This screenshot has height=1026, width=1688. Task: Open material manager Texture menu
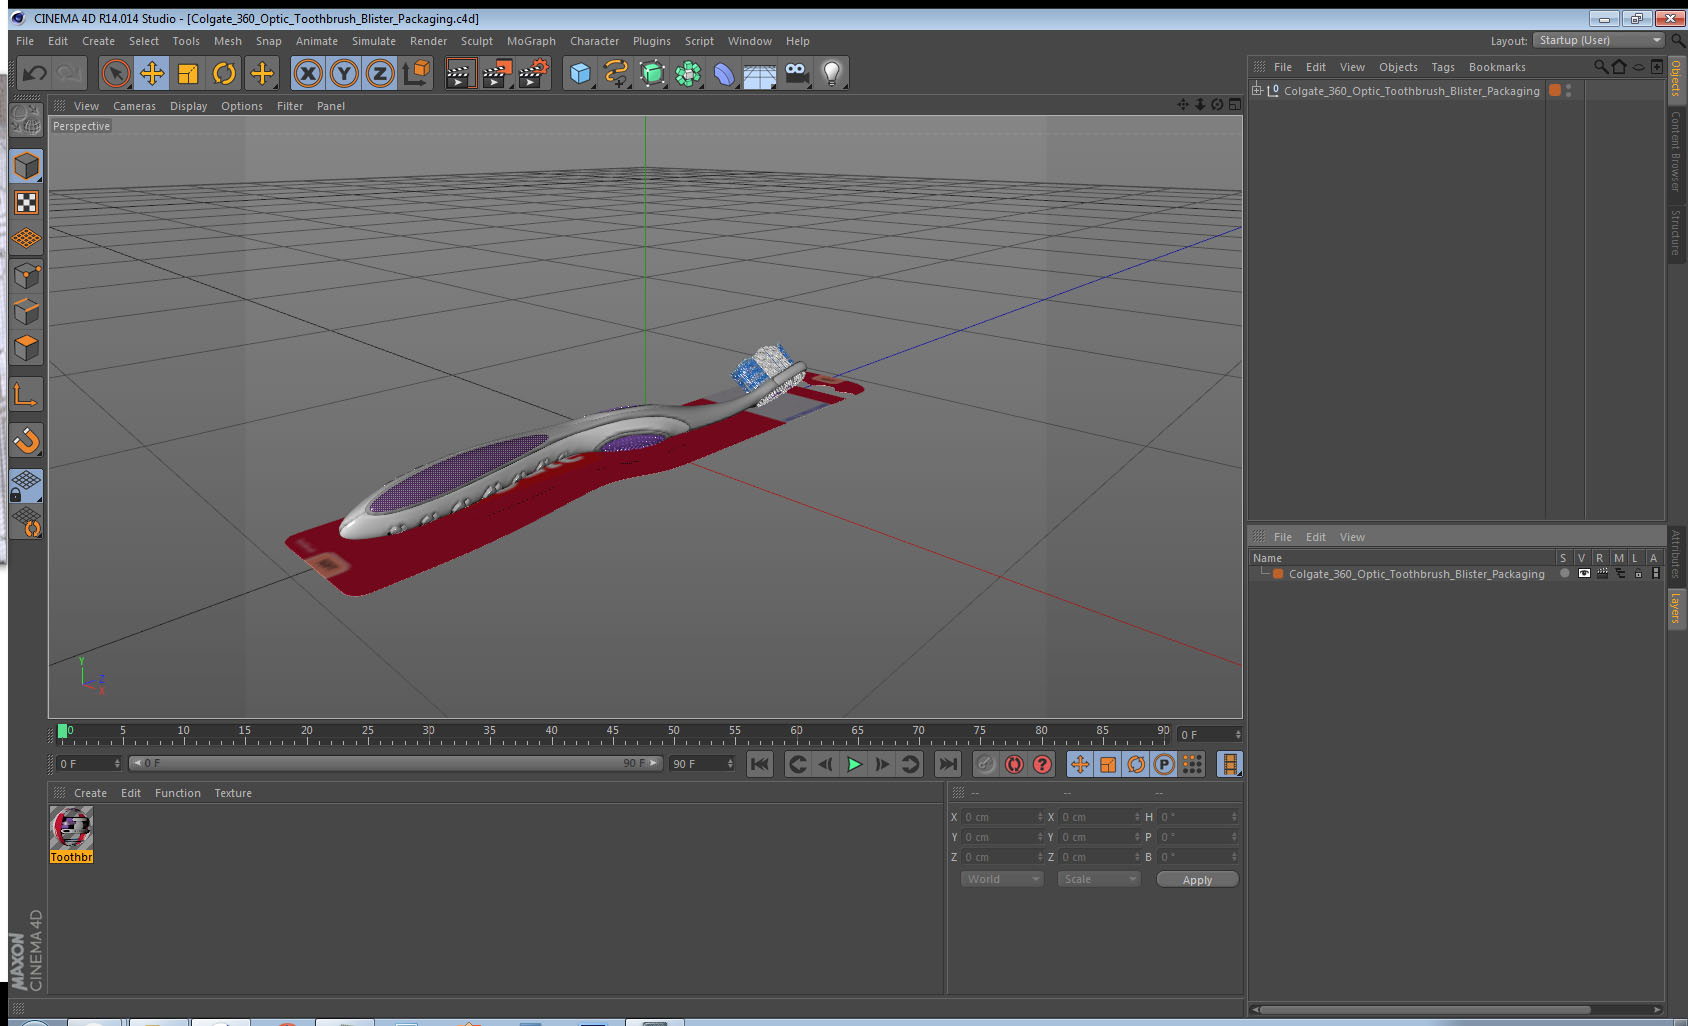[x=233, y=793]
